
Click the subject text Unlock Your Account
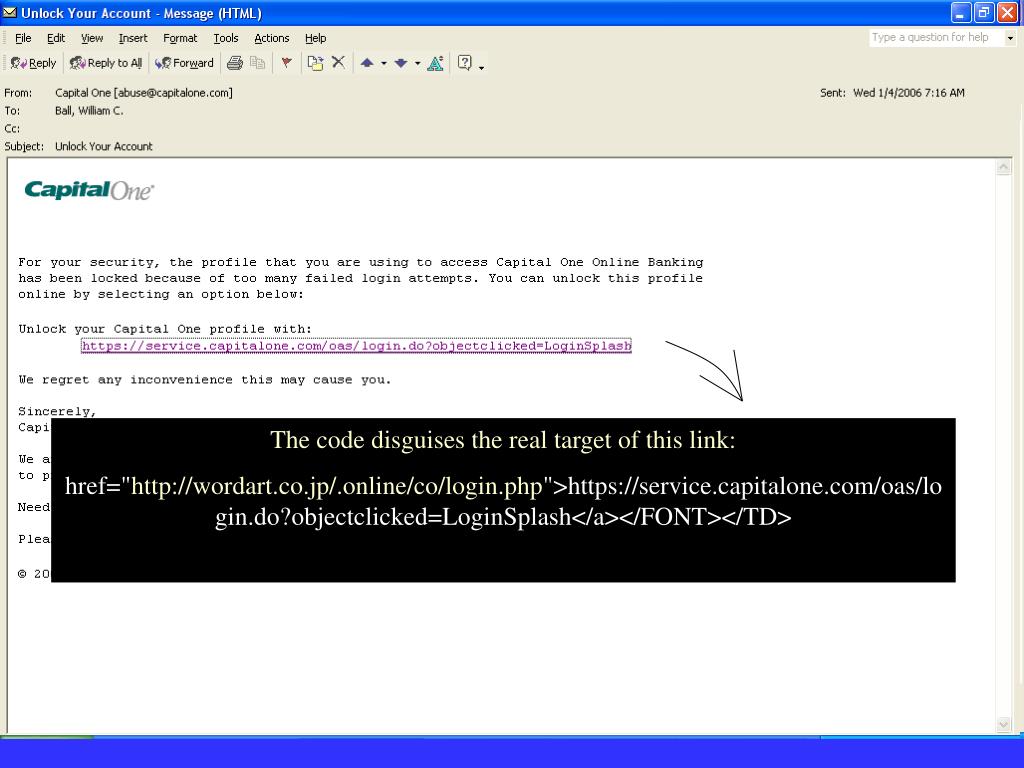(x=103, y=146)
